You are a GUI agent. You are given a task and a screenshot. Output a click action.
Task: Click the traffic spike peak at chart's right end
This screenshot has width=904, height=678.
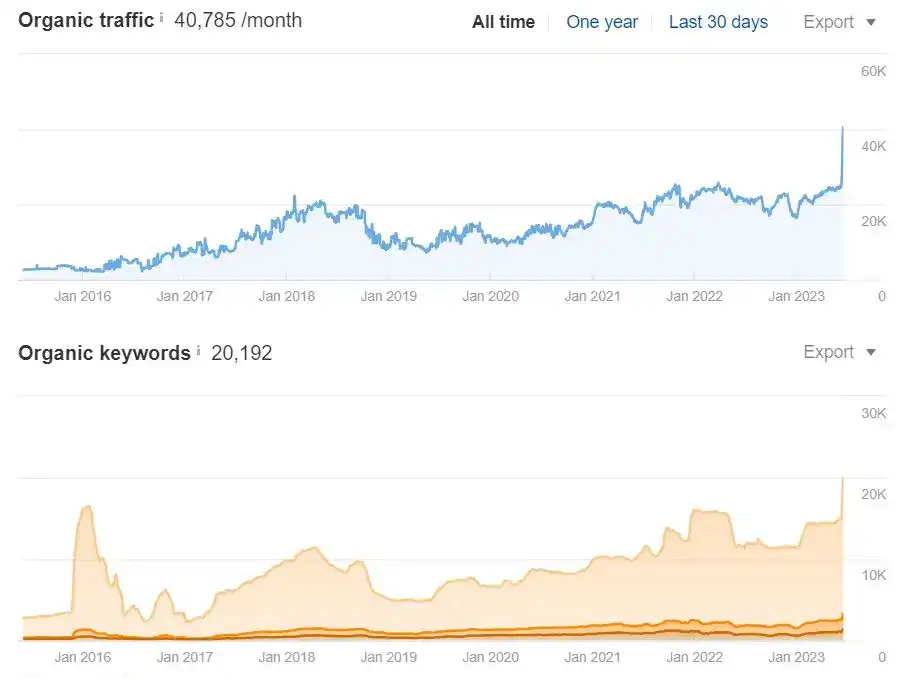(842, 129)
